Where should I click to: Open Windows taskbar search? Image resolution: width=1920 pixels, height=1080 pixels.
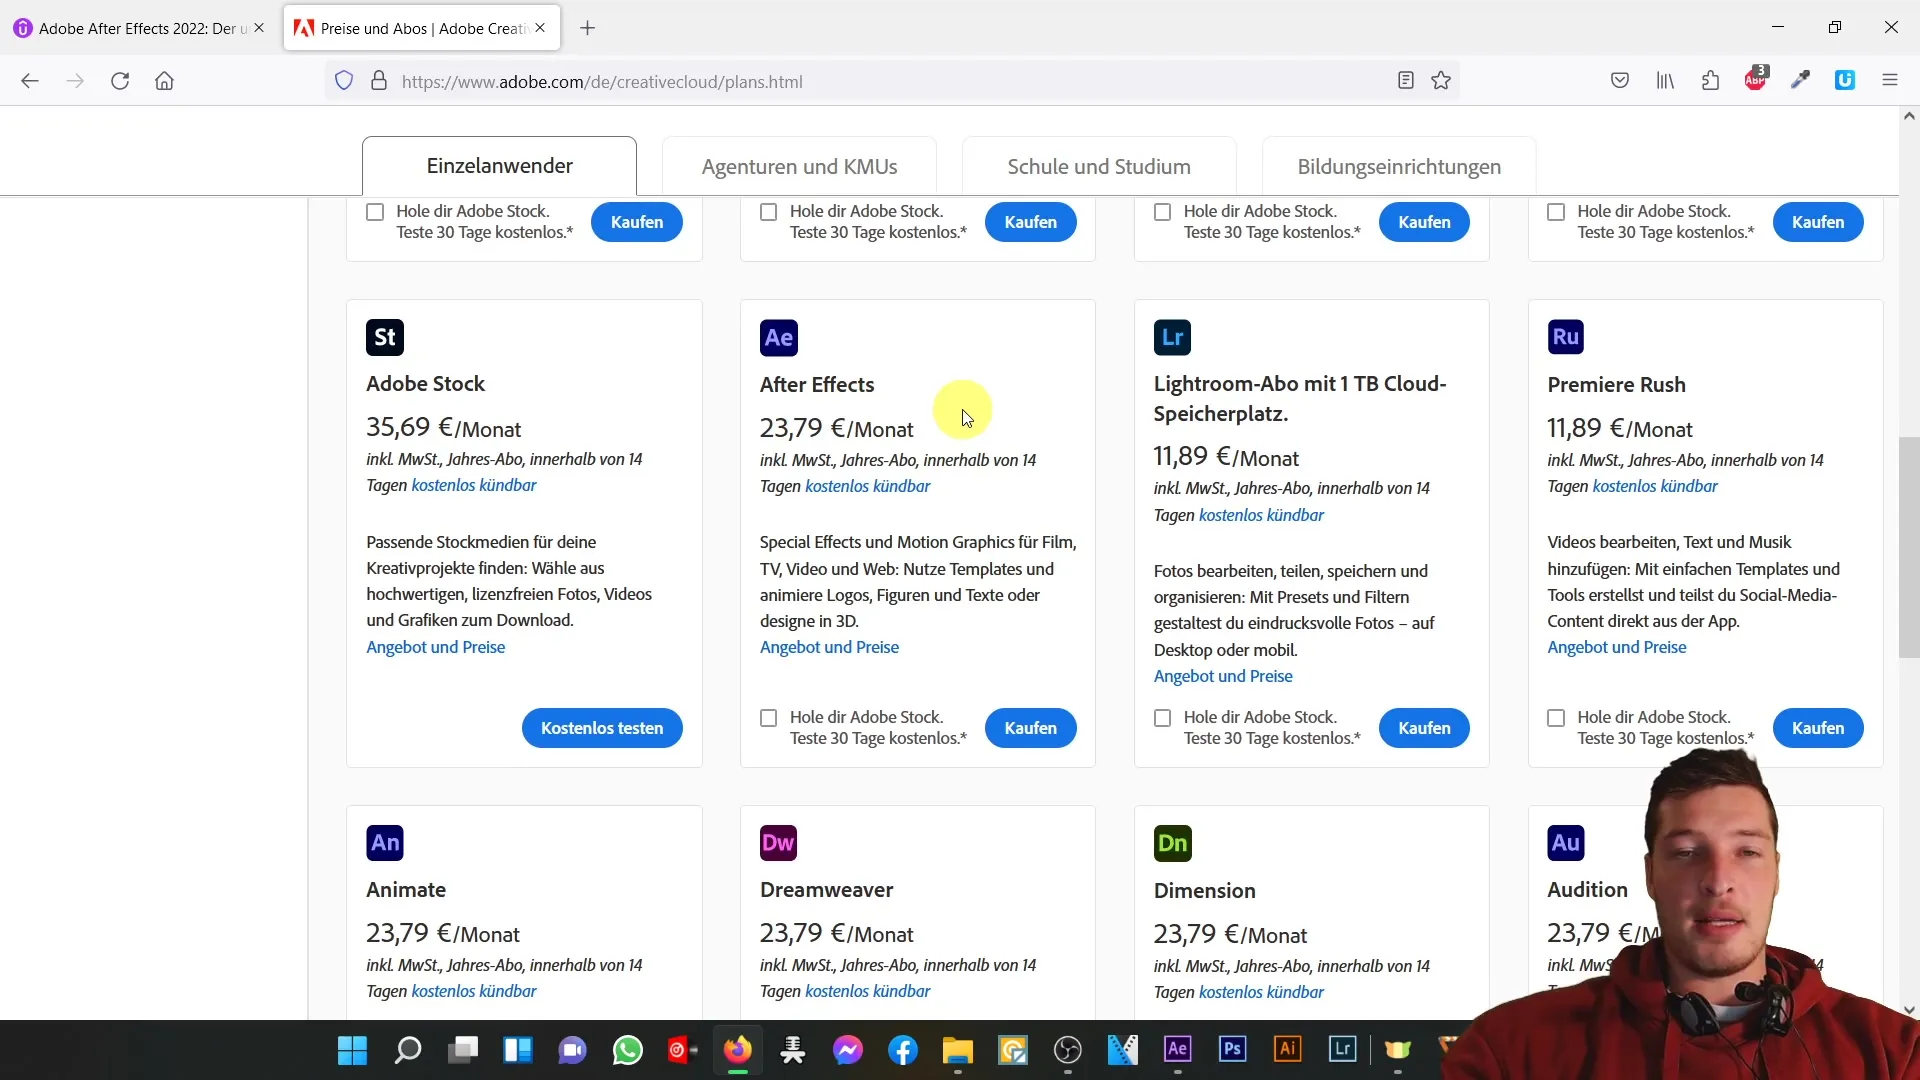408,1050
